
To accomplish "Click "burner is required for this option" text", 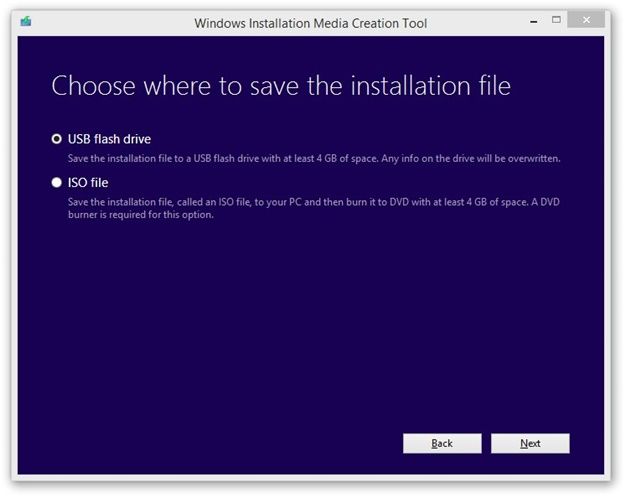I will [141, 215].
